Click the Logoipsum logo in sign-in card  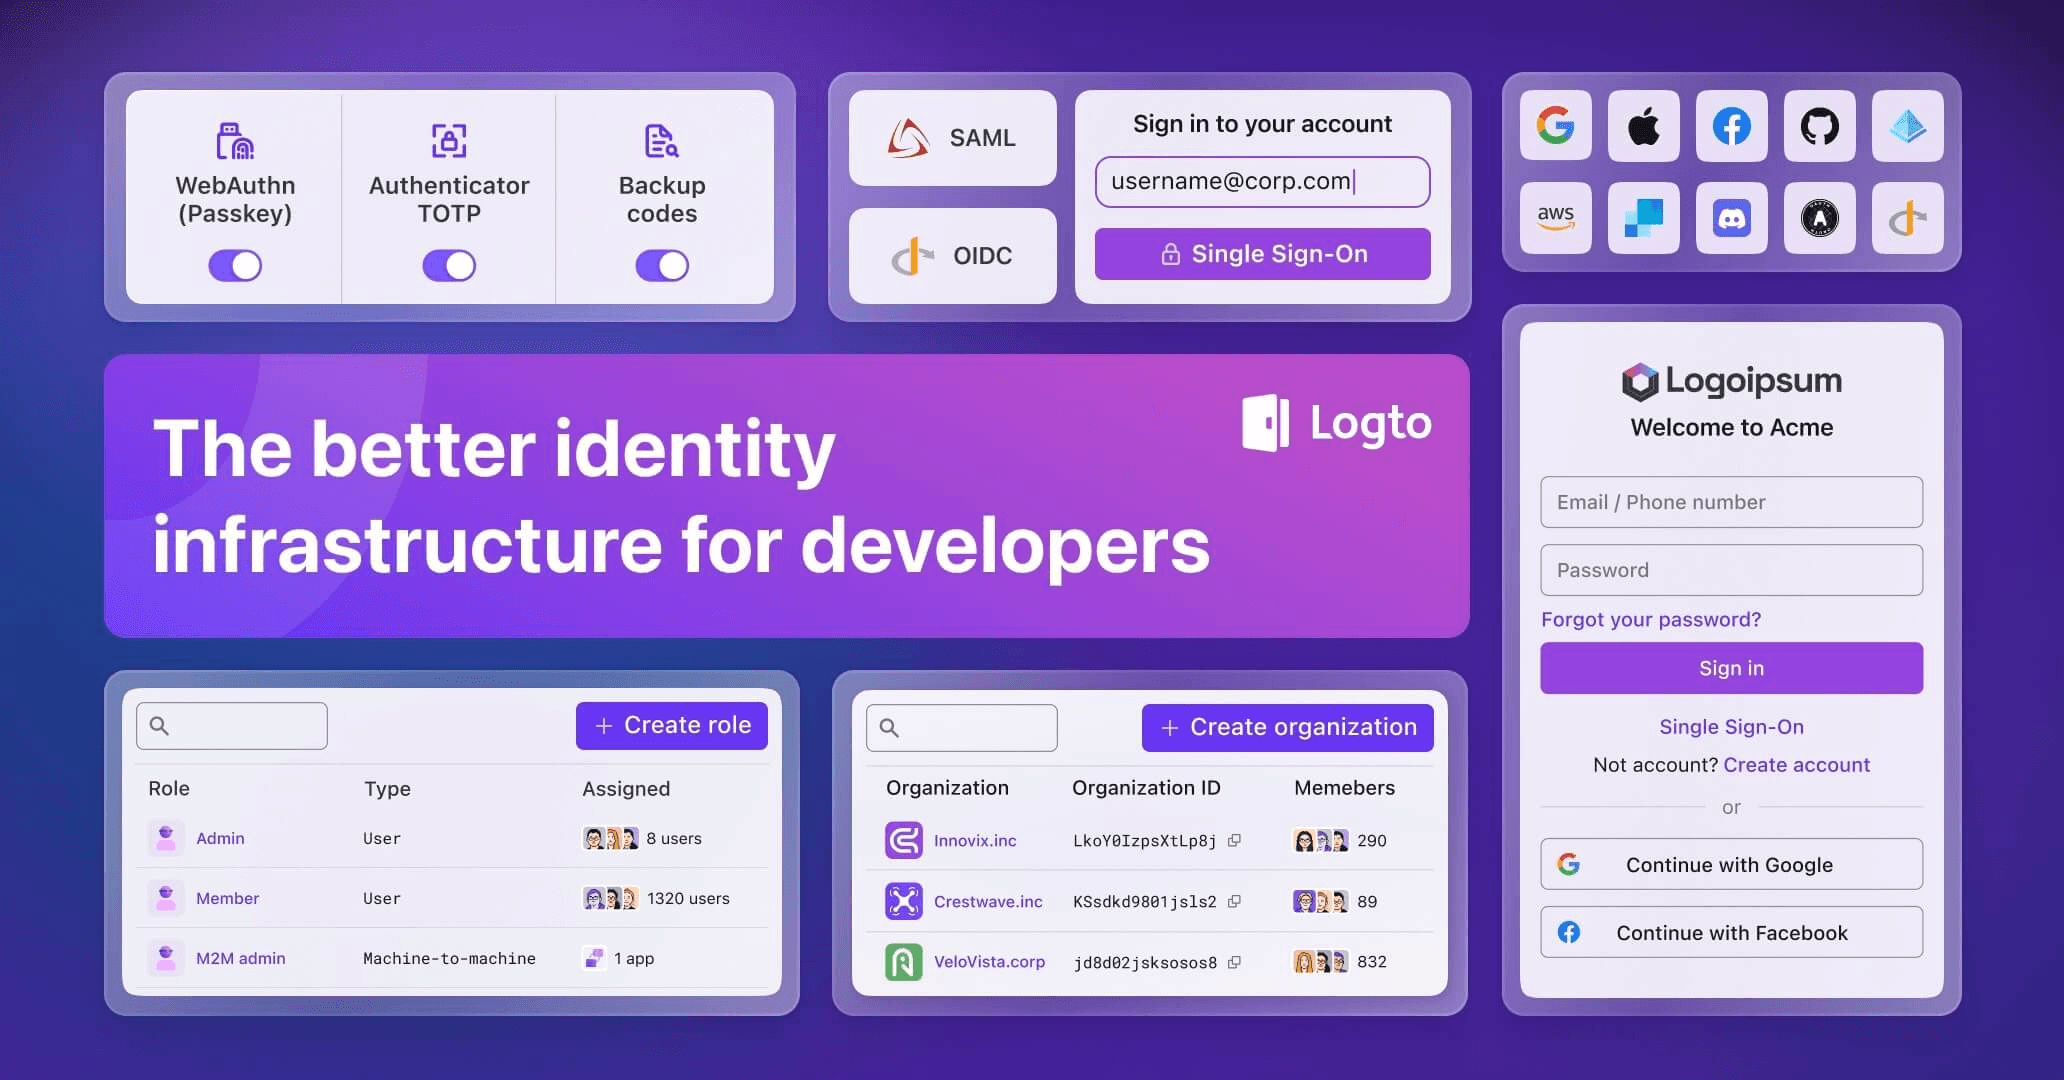click(1732, 381)
